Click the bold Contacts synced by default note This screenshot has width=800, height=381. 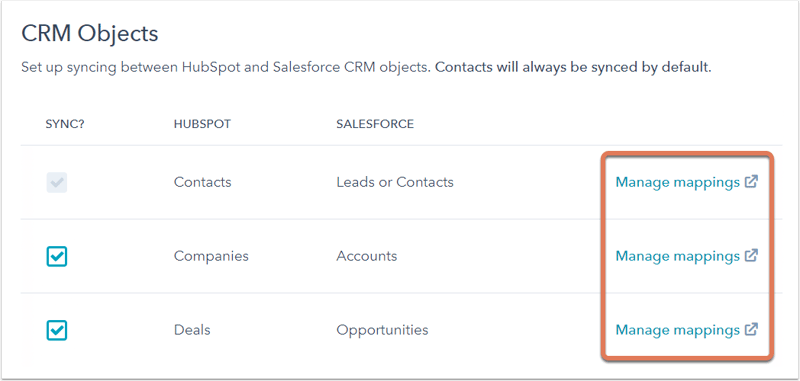point(573,67)
